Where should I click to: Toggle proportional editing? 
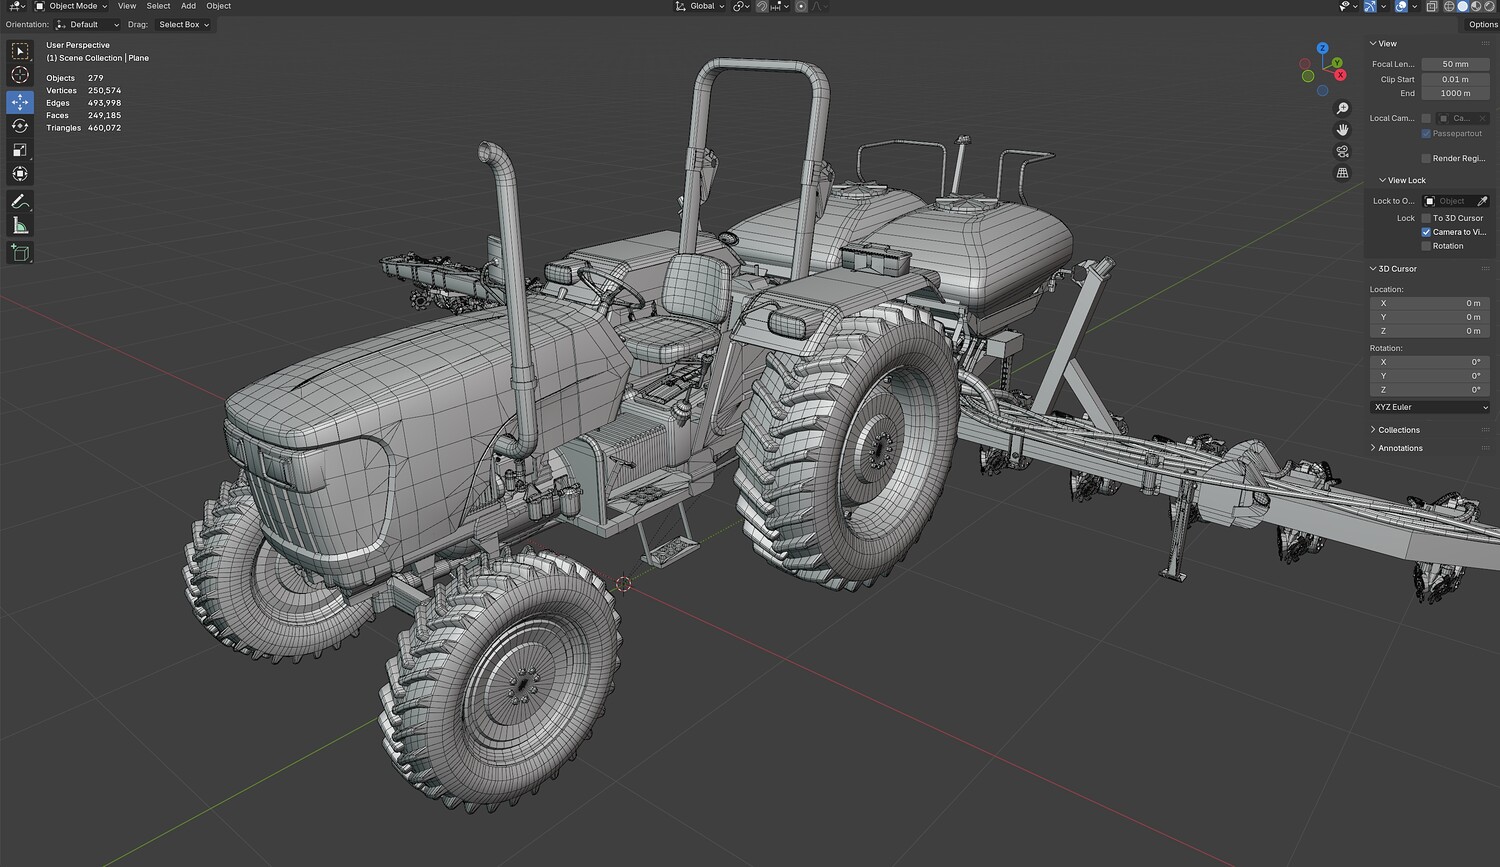tap(801, 6)
